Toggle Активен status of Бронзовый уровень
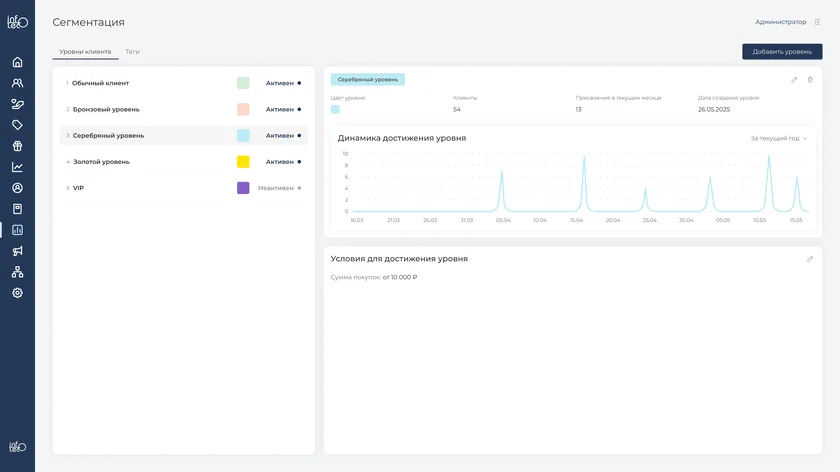The height and width of the screenshot is (472, 840). tap(283, 109)
